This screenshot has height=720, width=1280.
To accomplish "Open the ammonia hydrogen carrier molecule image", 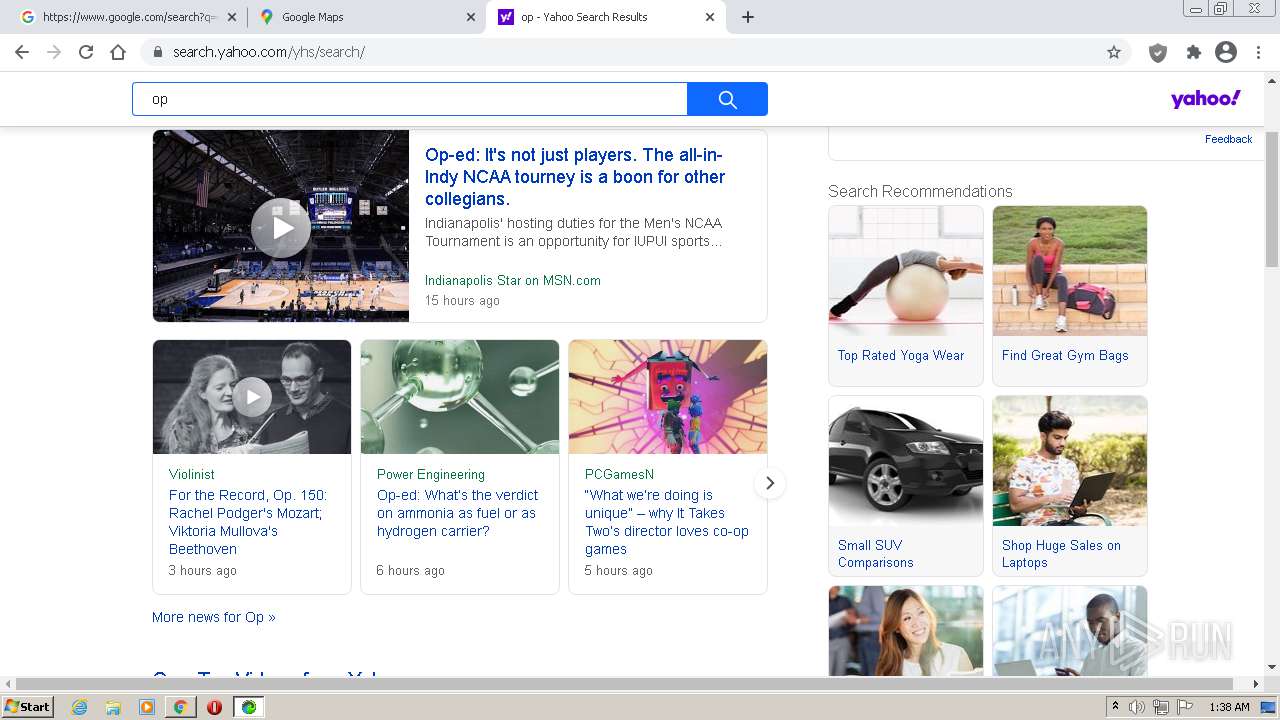I will (460, 397).
